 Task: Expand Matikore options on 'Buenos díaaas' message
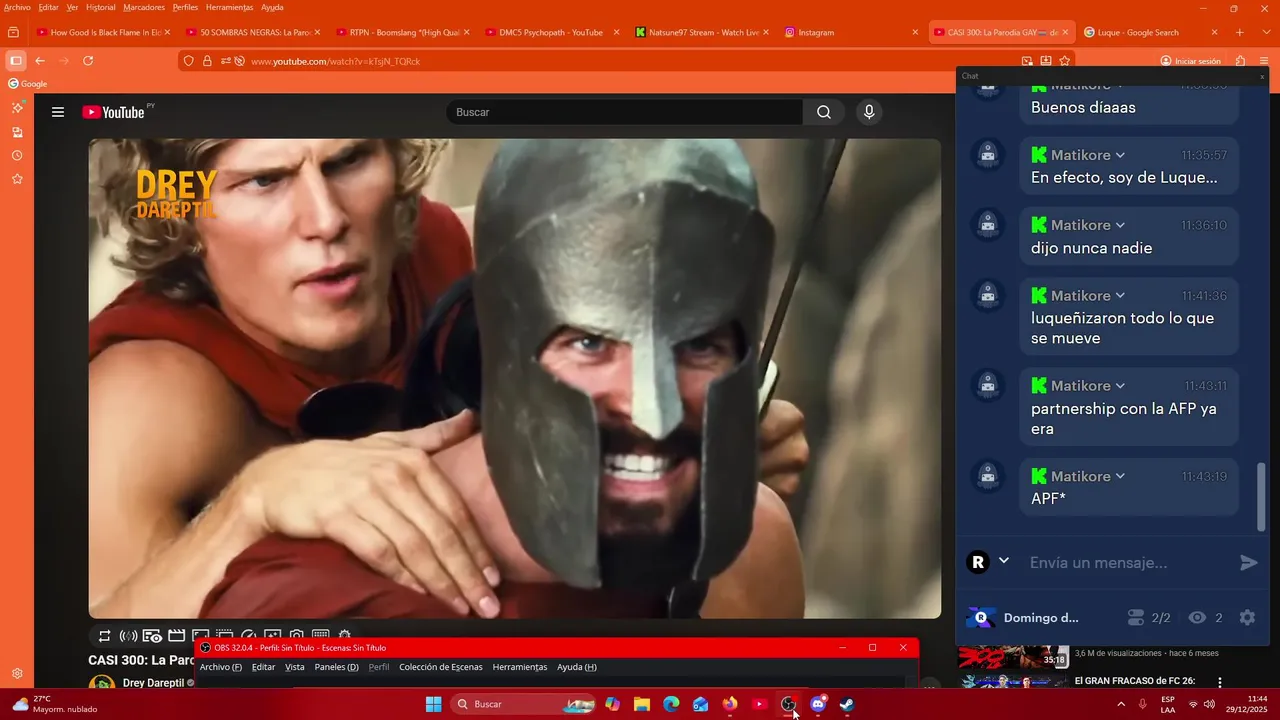point(1120,86)
